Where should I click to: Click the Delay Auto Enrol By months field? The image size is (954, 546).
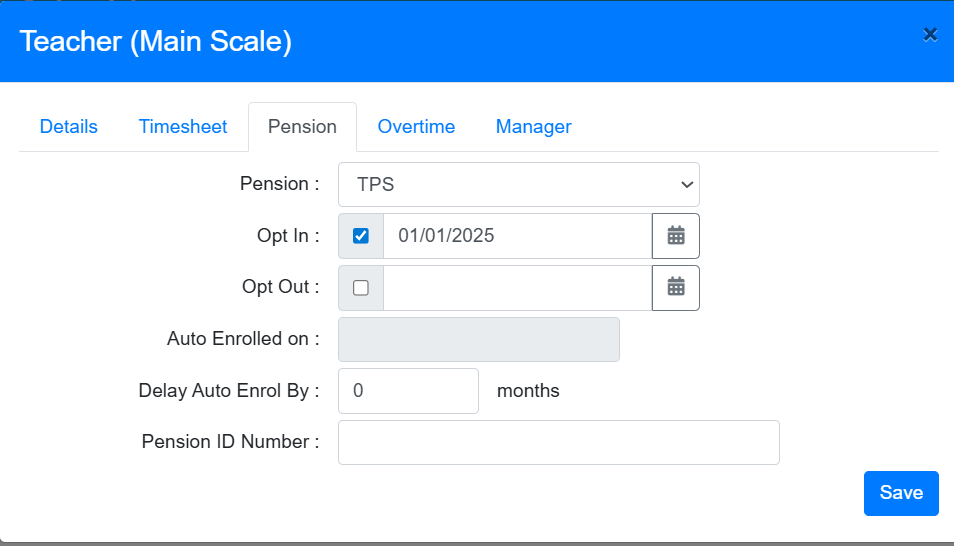click(x=408, y=391)
